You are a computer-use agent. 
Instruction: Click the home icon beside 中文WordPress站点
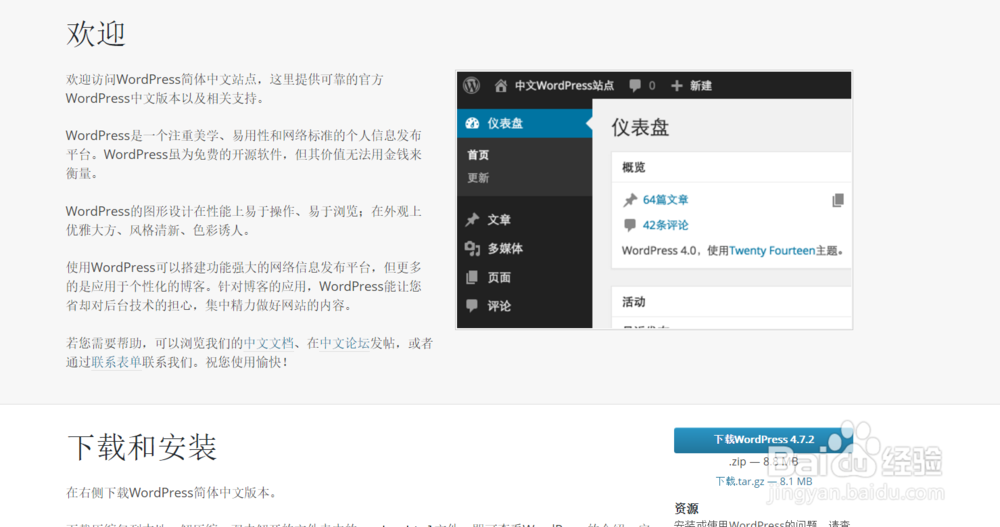pyautogui.click(x=501, y=85)
